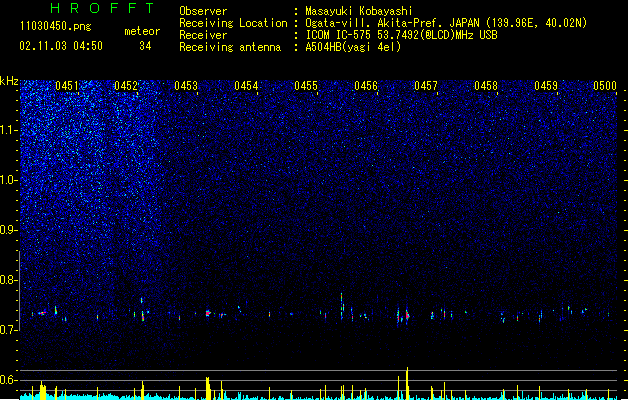
Task: Click the Receiver label
Action: click(203, 35)
